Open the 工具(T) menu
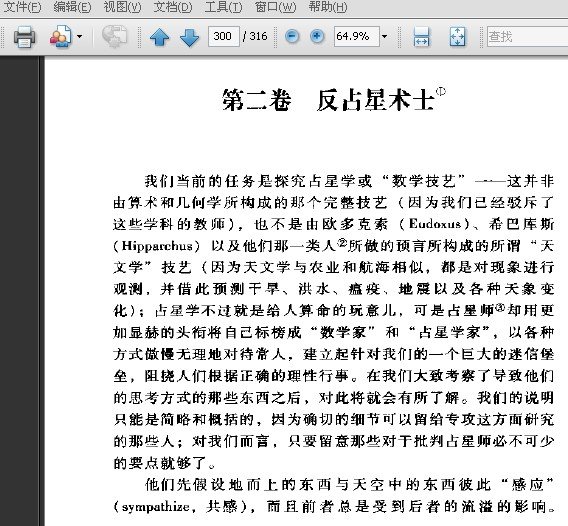 click(223, 7)
